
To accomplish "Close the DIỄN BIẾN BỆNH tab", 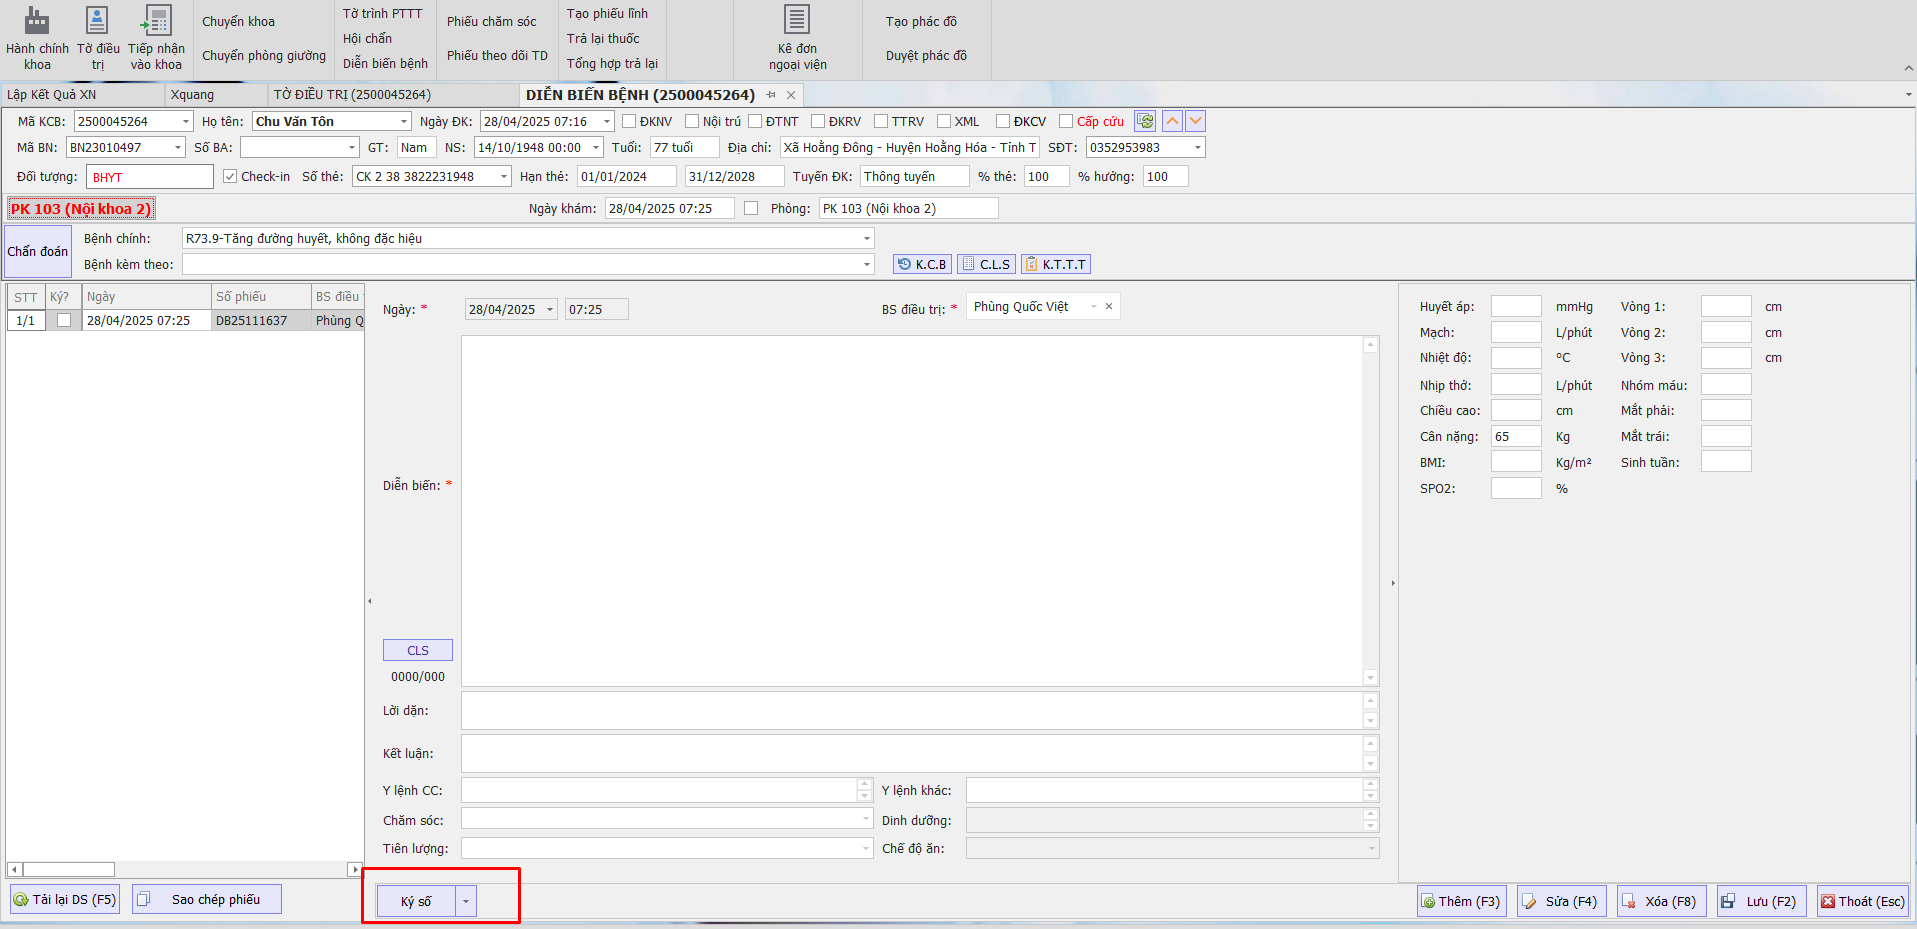I will click(x=791, y=95).
